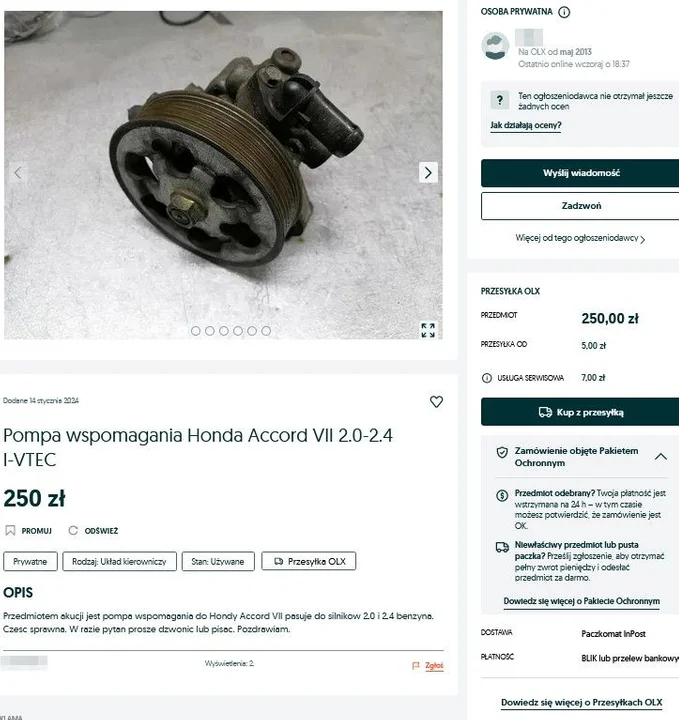Click the Kup z przesyłką button

coord(580,412)
